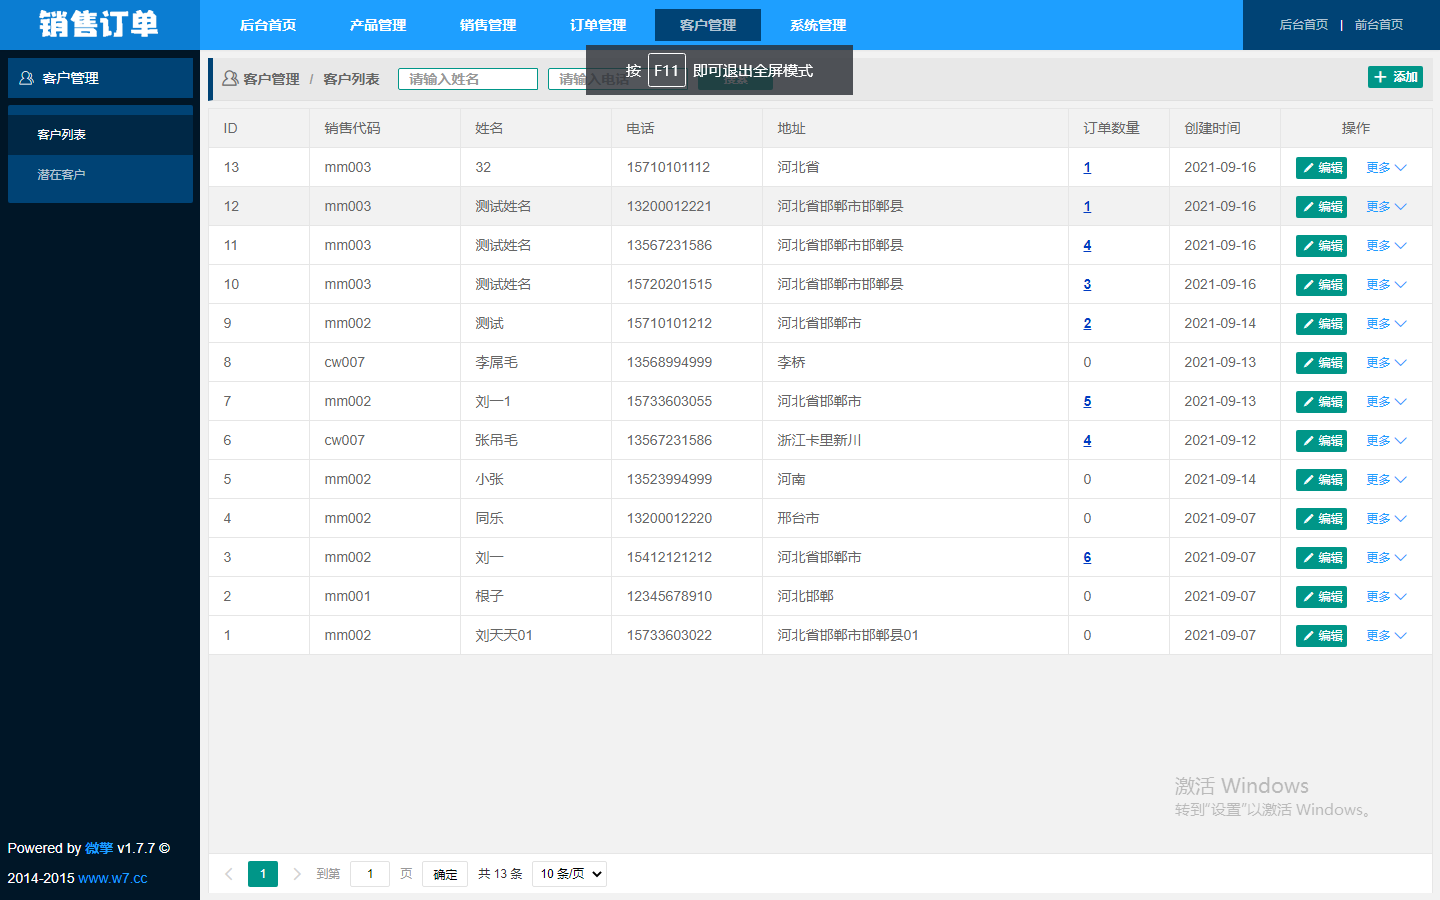Click the person icon in the breadcrumb bar
This screenshot has height=900, width=1440.
230,78
